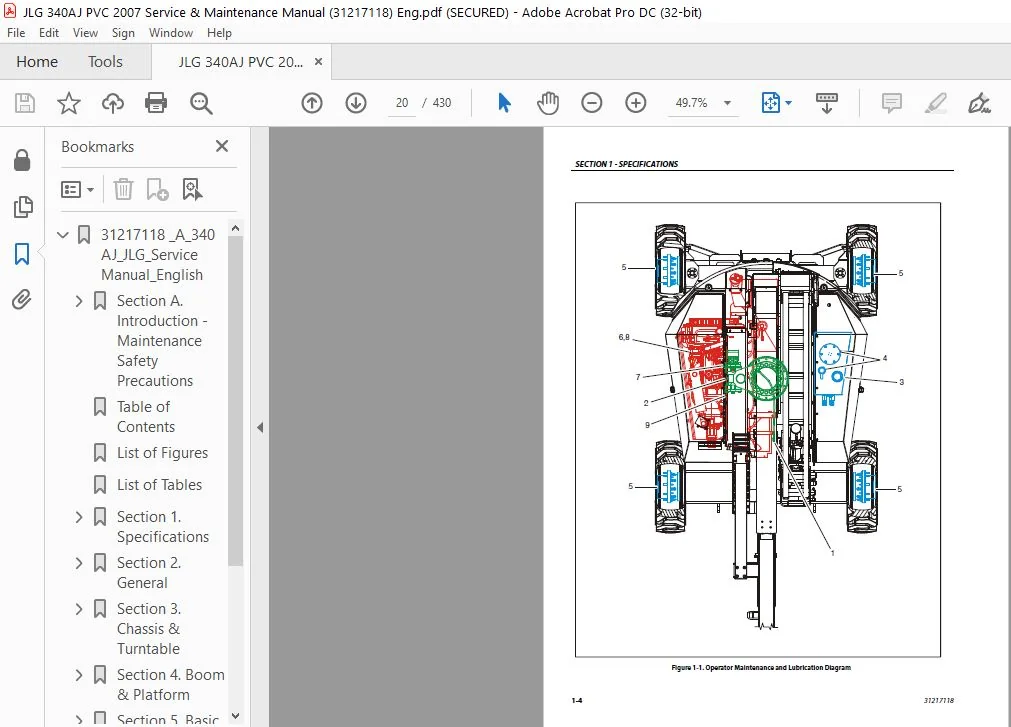The height and width of the screenshot is (727, 1011).
Task: Jump to Section 2. General bookmark
Action: [x=149, y=572]
